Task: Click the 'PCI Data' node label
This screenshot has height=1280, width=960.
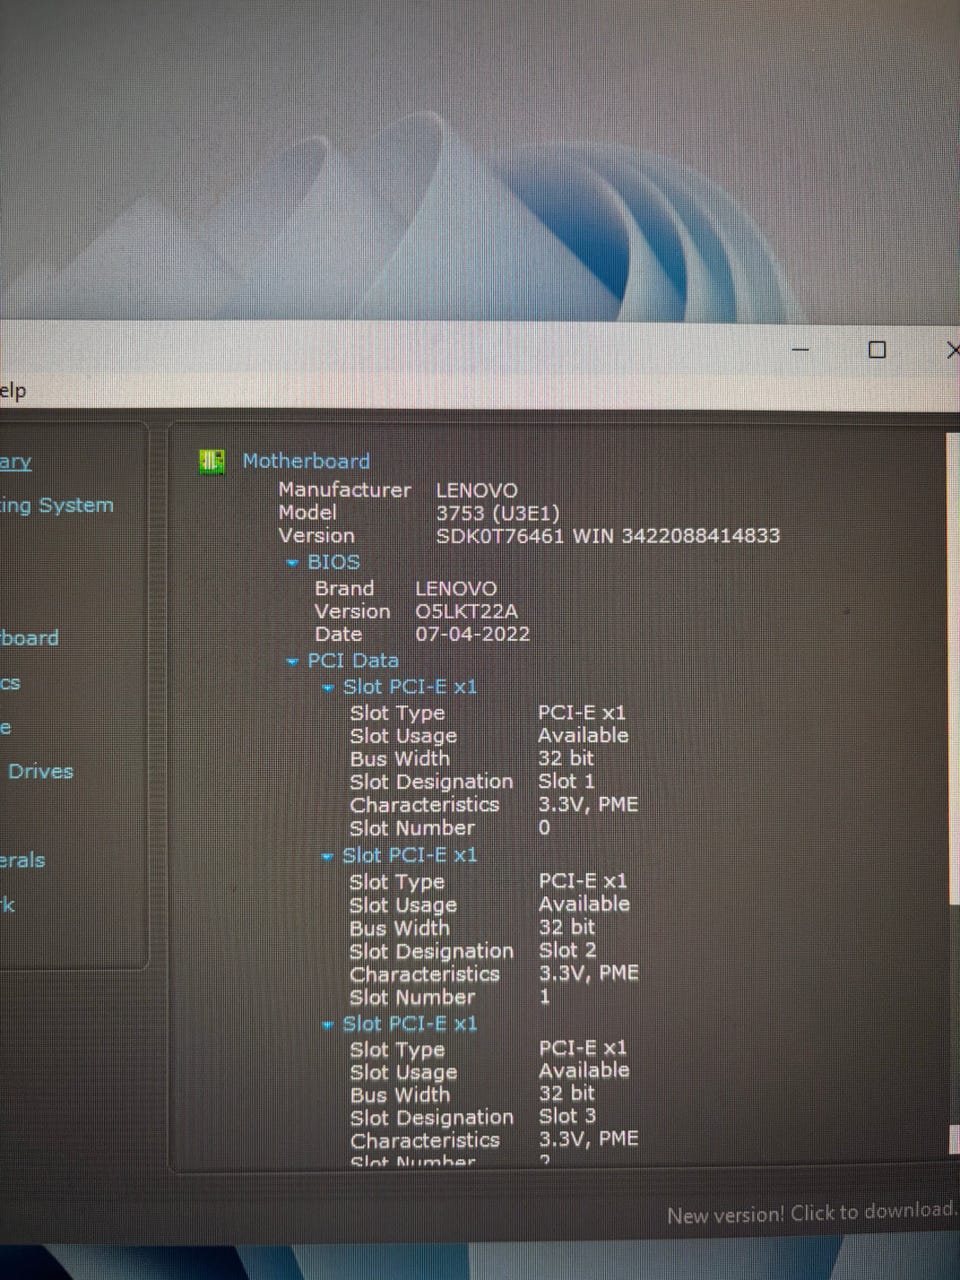Action: 353,660
